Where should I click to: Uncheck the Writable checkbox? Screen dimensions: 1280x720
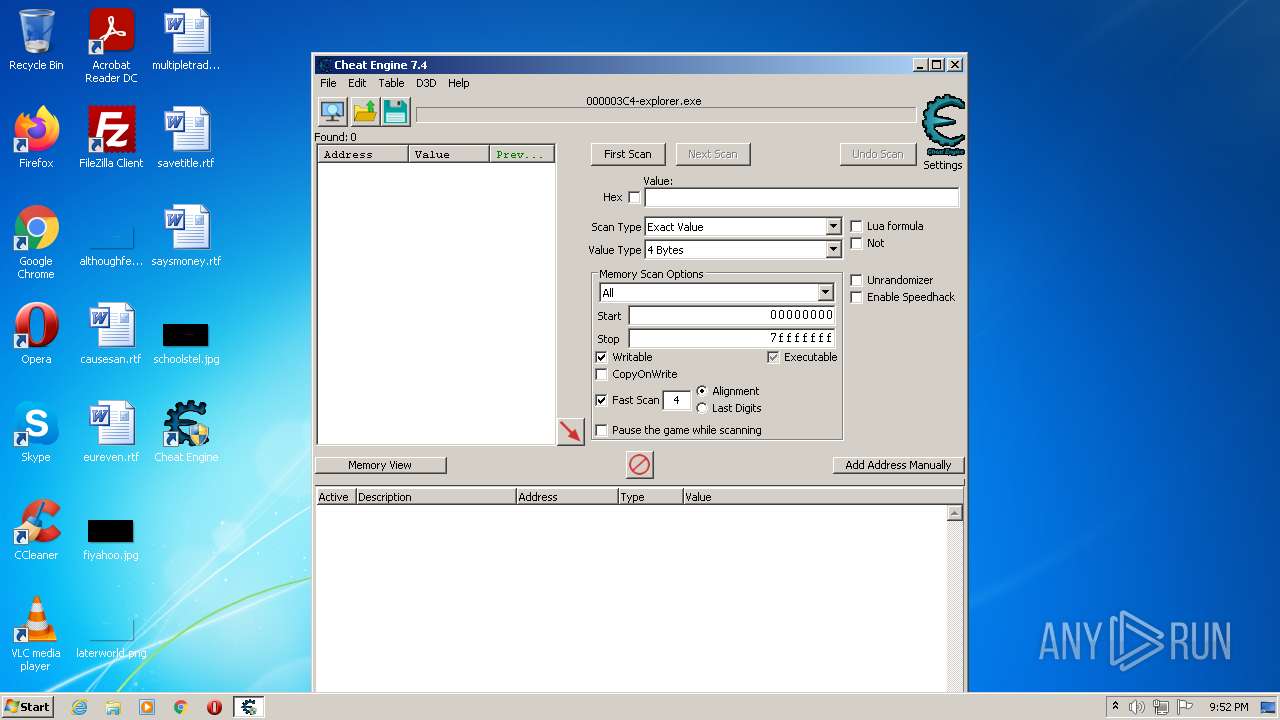click(601, 357)
